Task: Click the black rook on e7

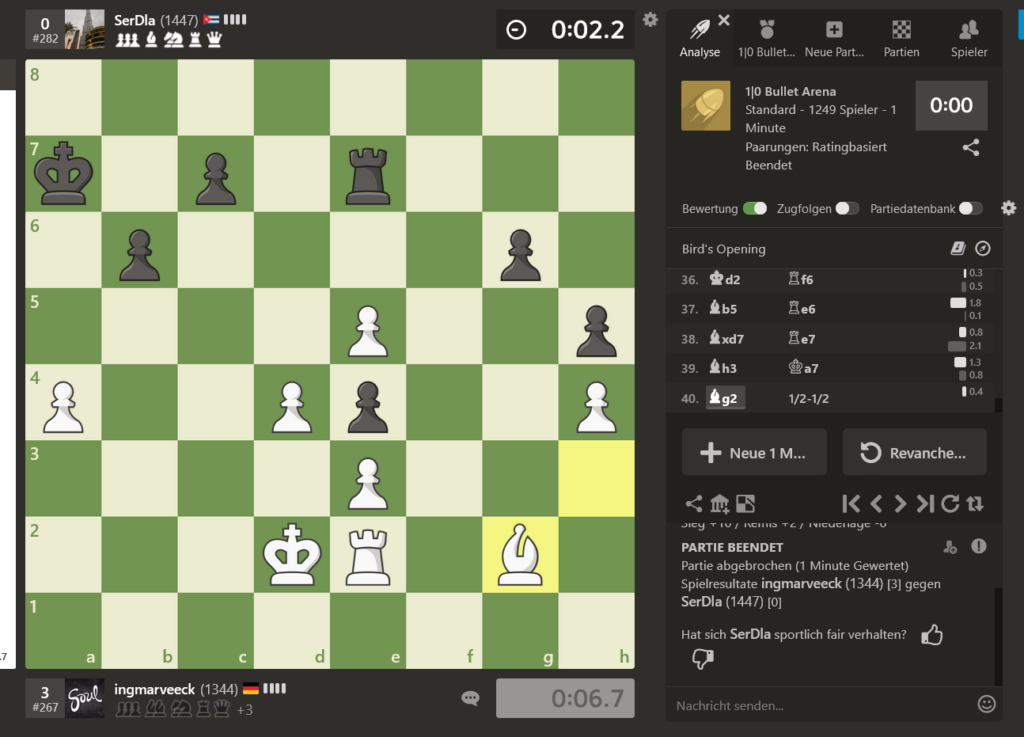Action: click(368, 174)
